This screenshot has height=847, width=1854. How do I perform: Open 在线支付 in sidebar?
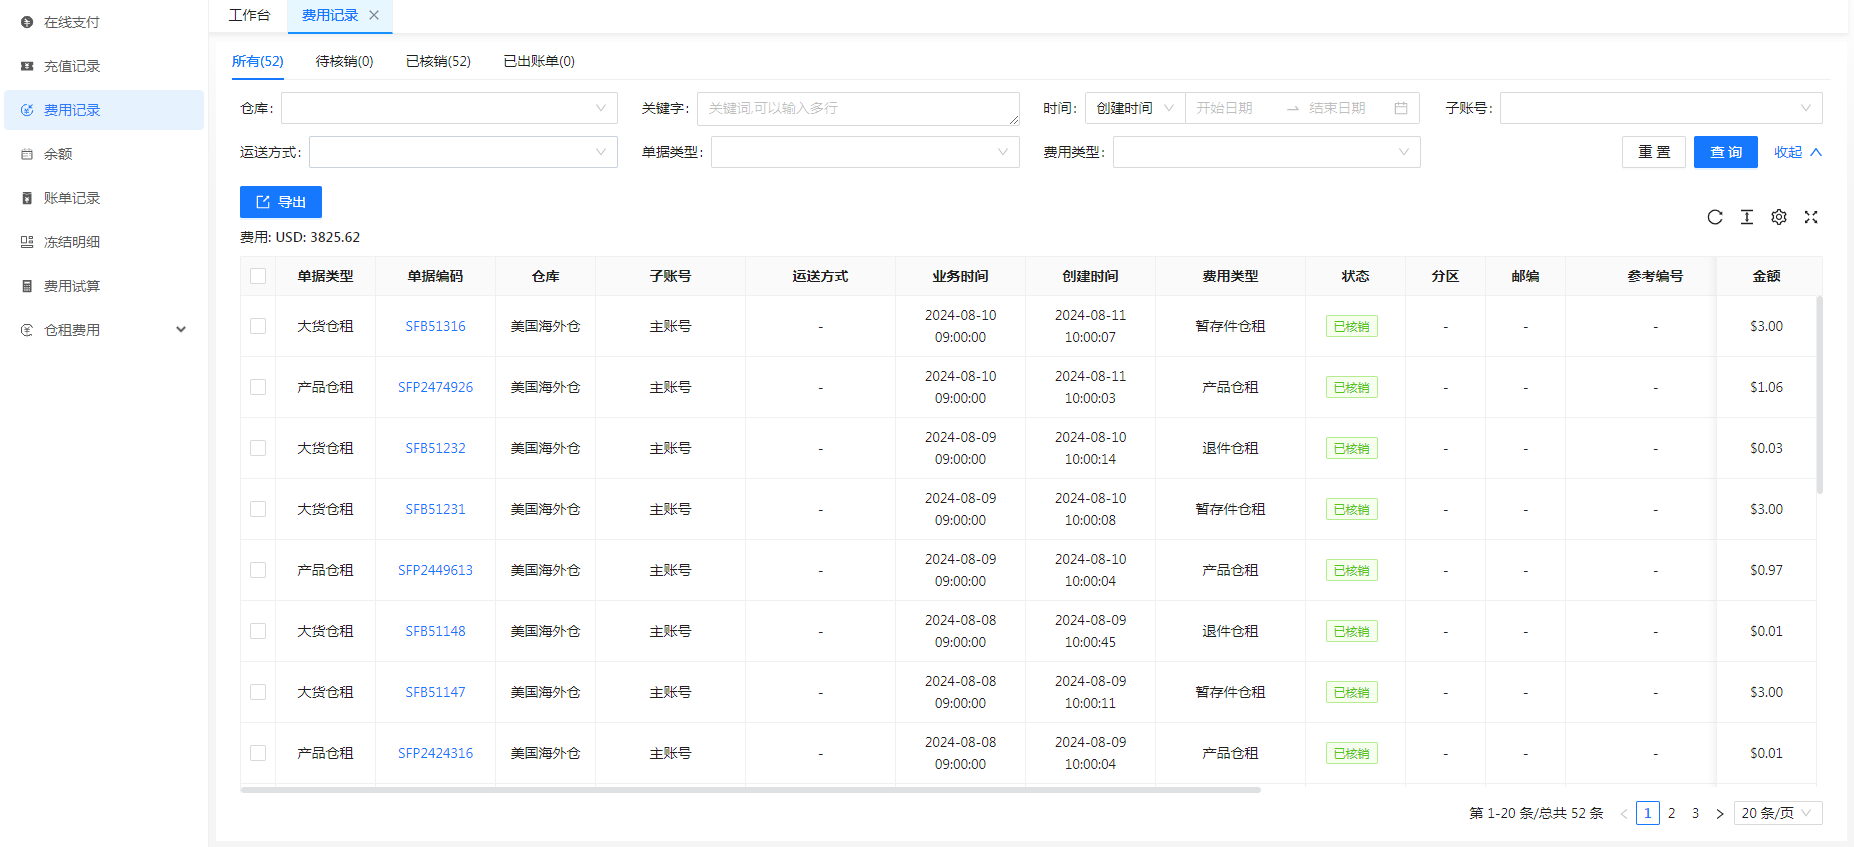pos(72,22)
